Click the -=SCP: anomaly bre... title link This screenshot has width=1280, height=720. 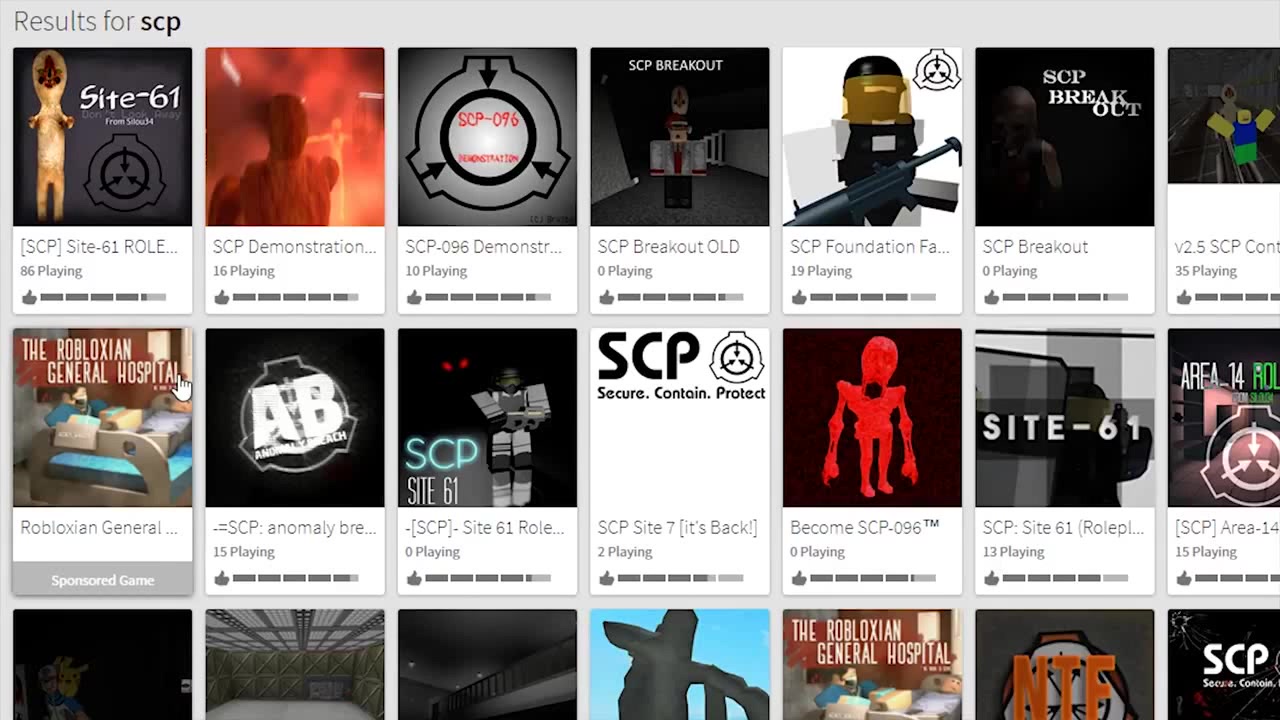point(295,528)
